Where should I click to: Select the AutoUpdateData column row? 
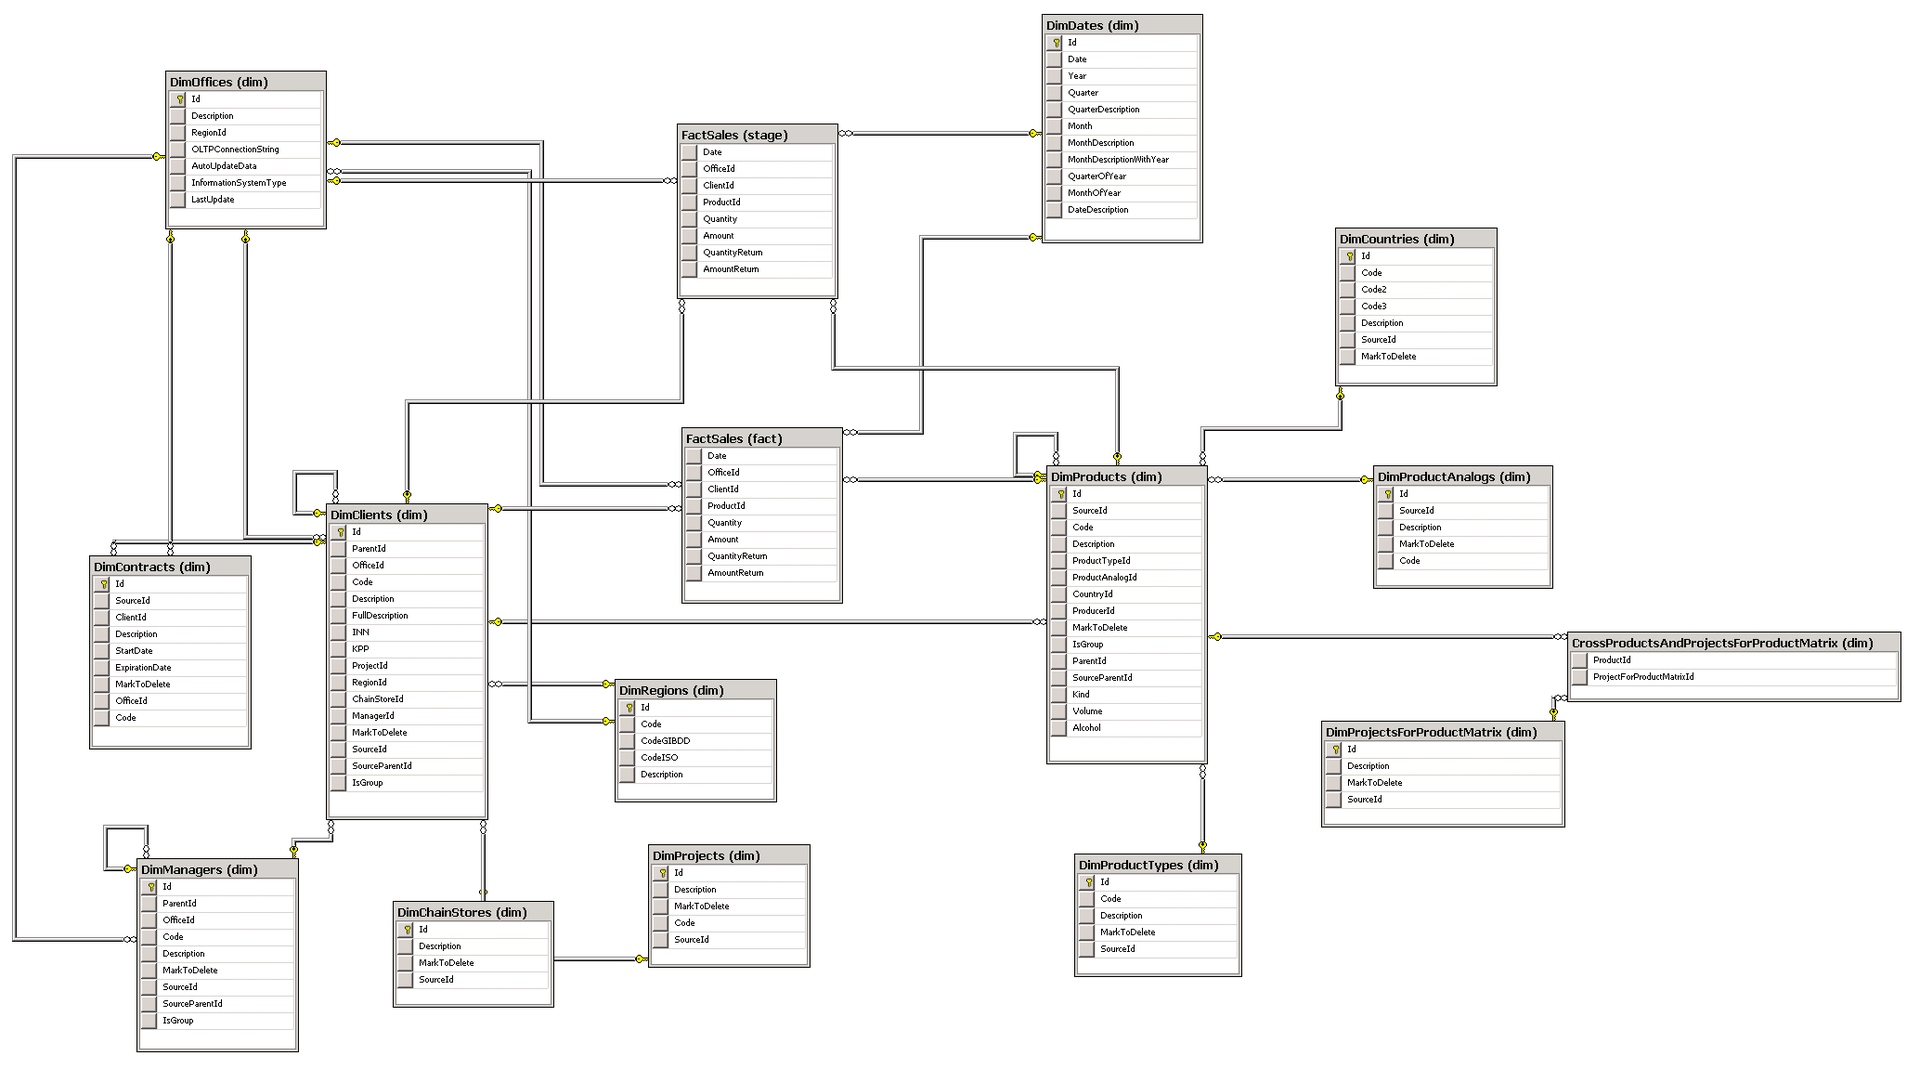tap(246, 166)
